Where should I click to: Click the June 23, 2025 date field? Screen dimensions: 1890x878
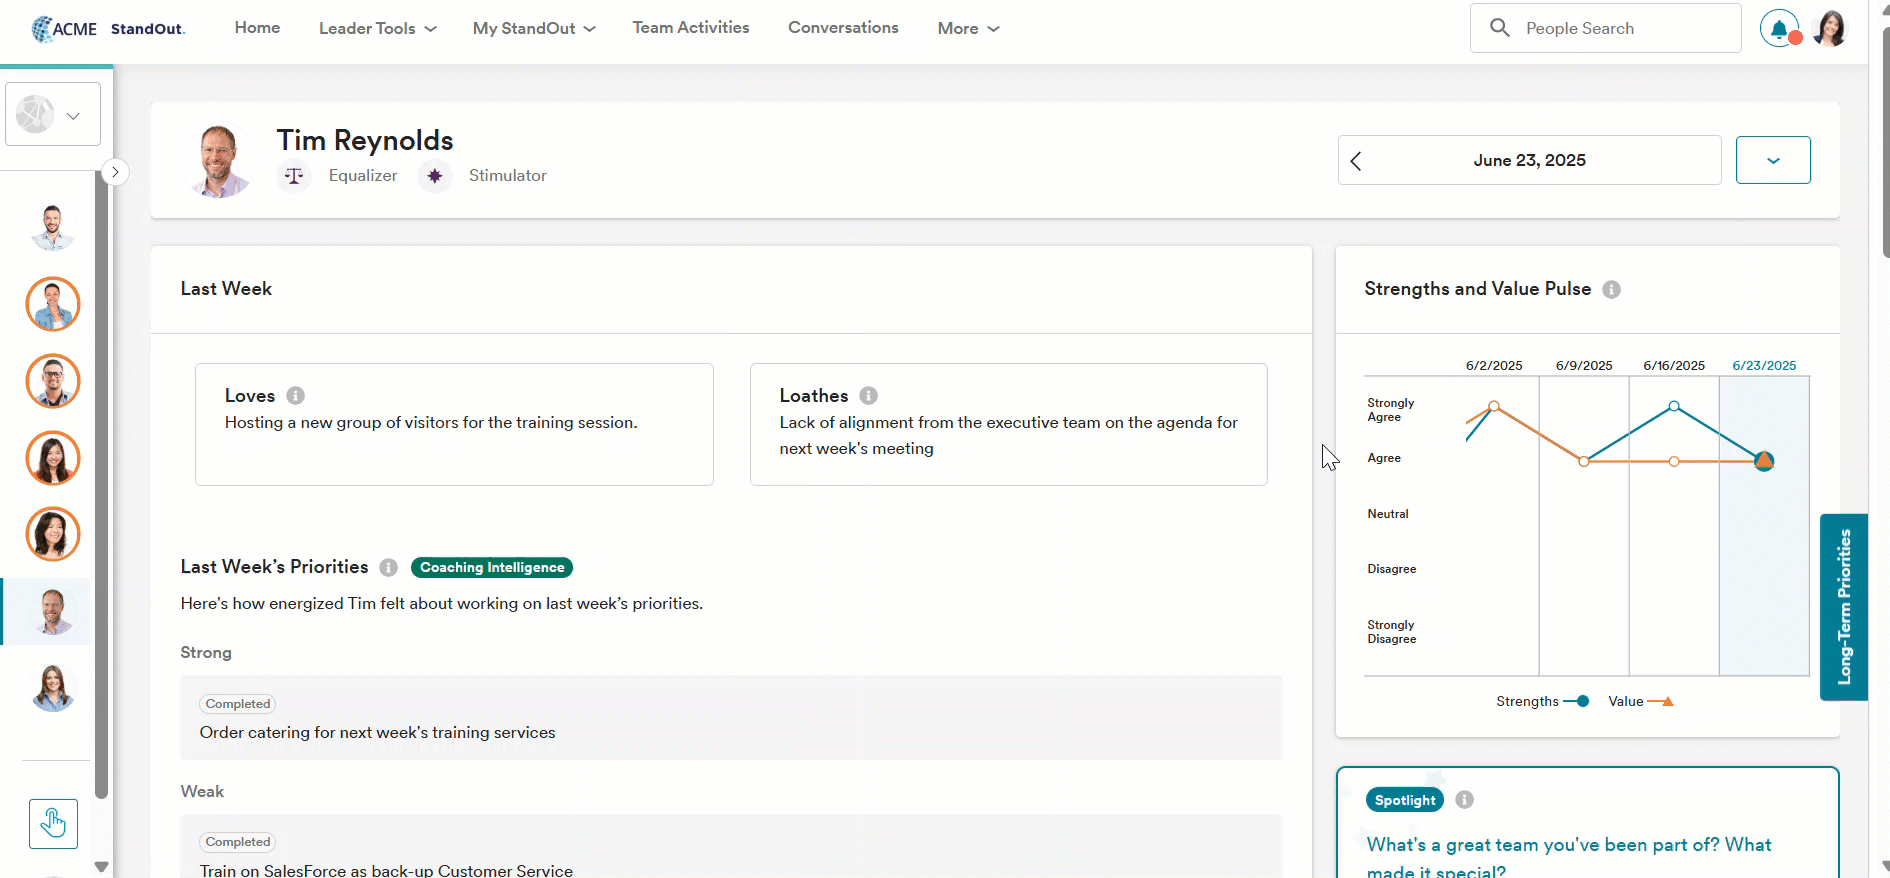[x=1529, y=160]
